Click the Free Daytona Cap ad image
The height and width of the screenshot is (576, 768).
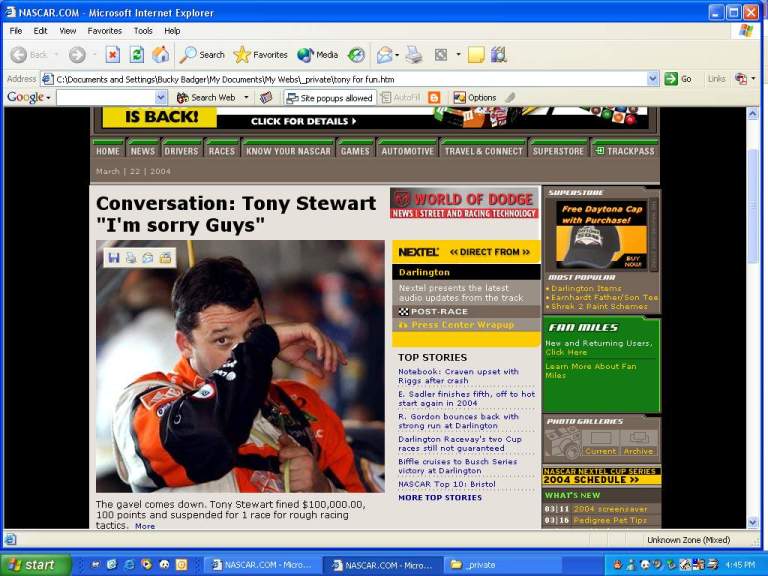[x=601, y=235]
